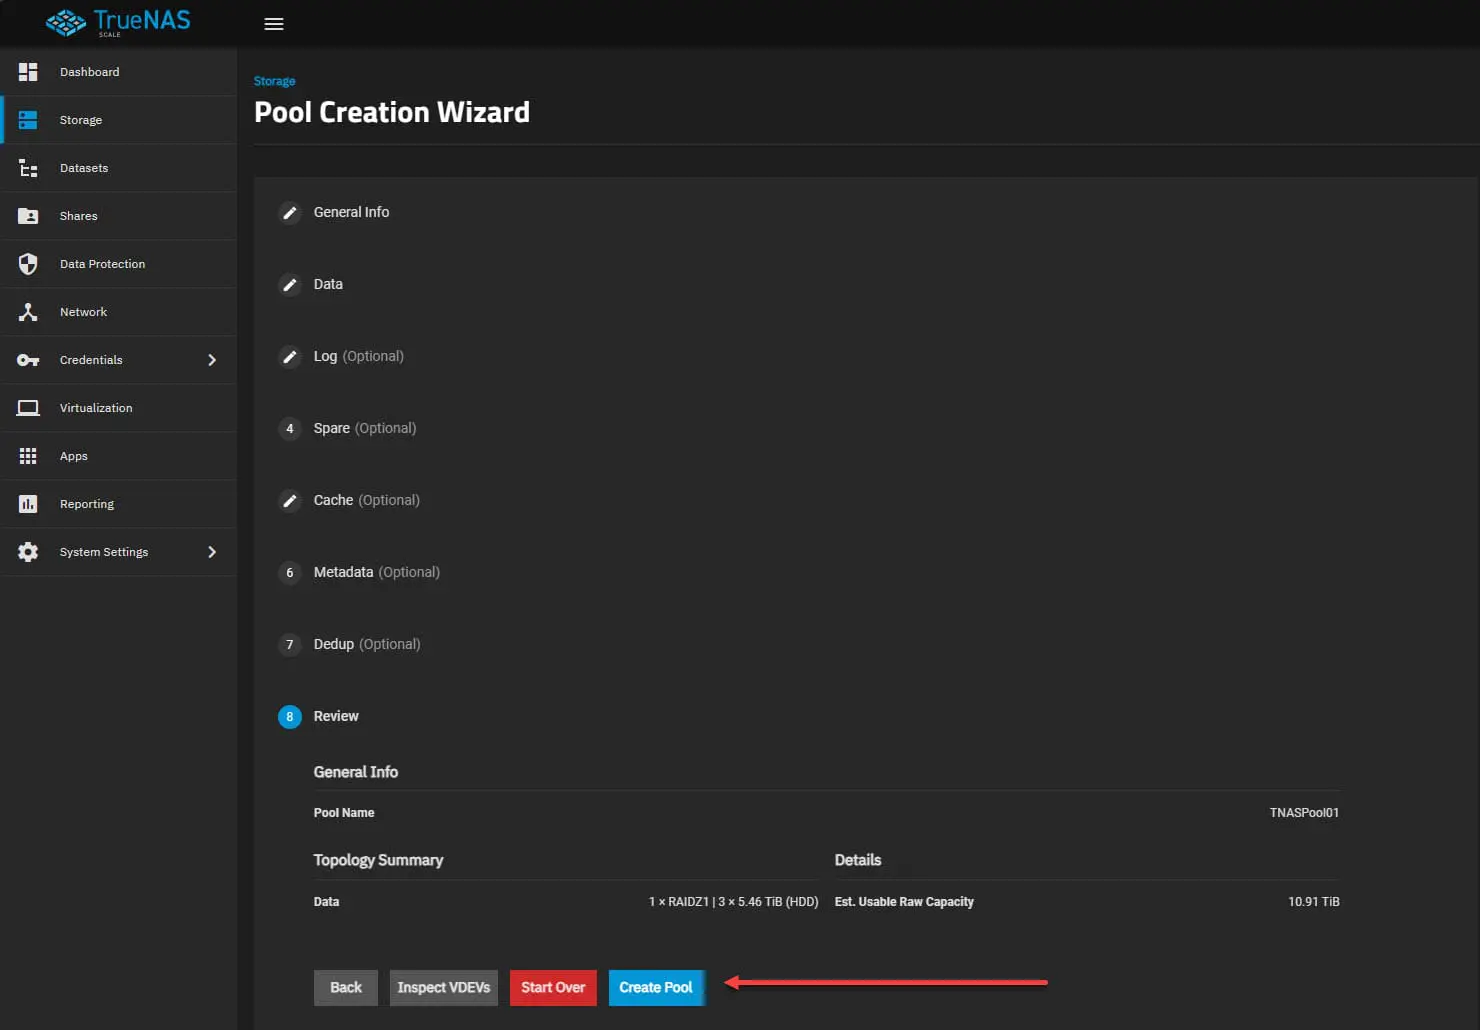Click the Reporting chart icon
The width and height of the screenshot is (1480, 1030).
click(28, 504)
